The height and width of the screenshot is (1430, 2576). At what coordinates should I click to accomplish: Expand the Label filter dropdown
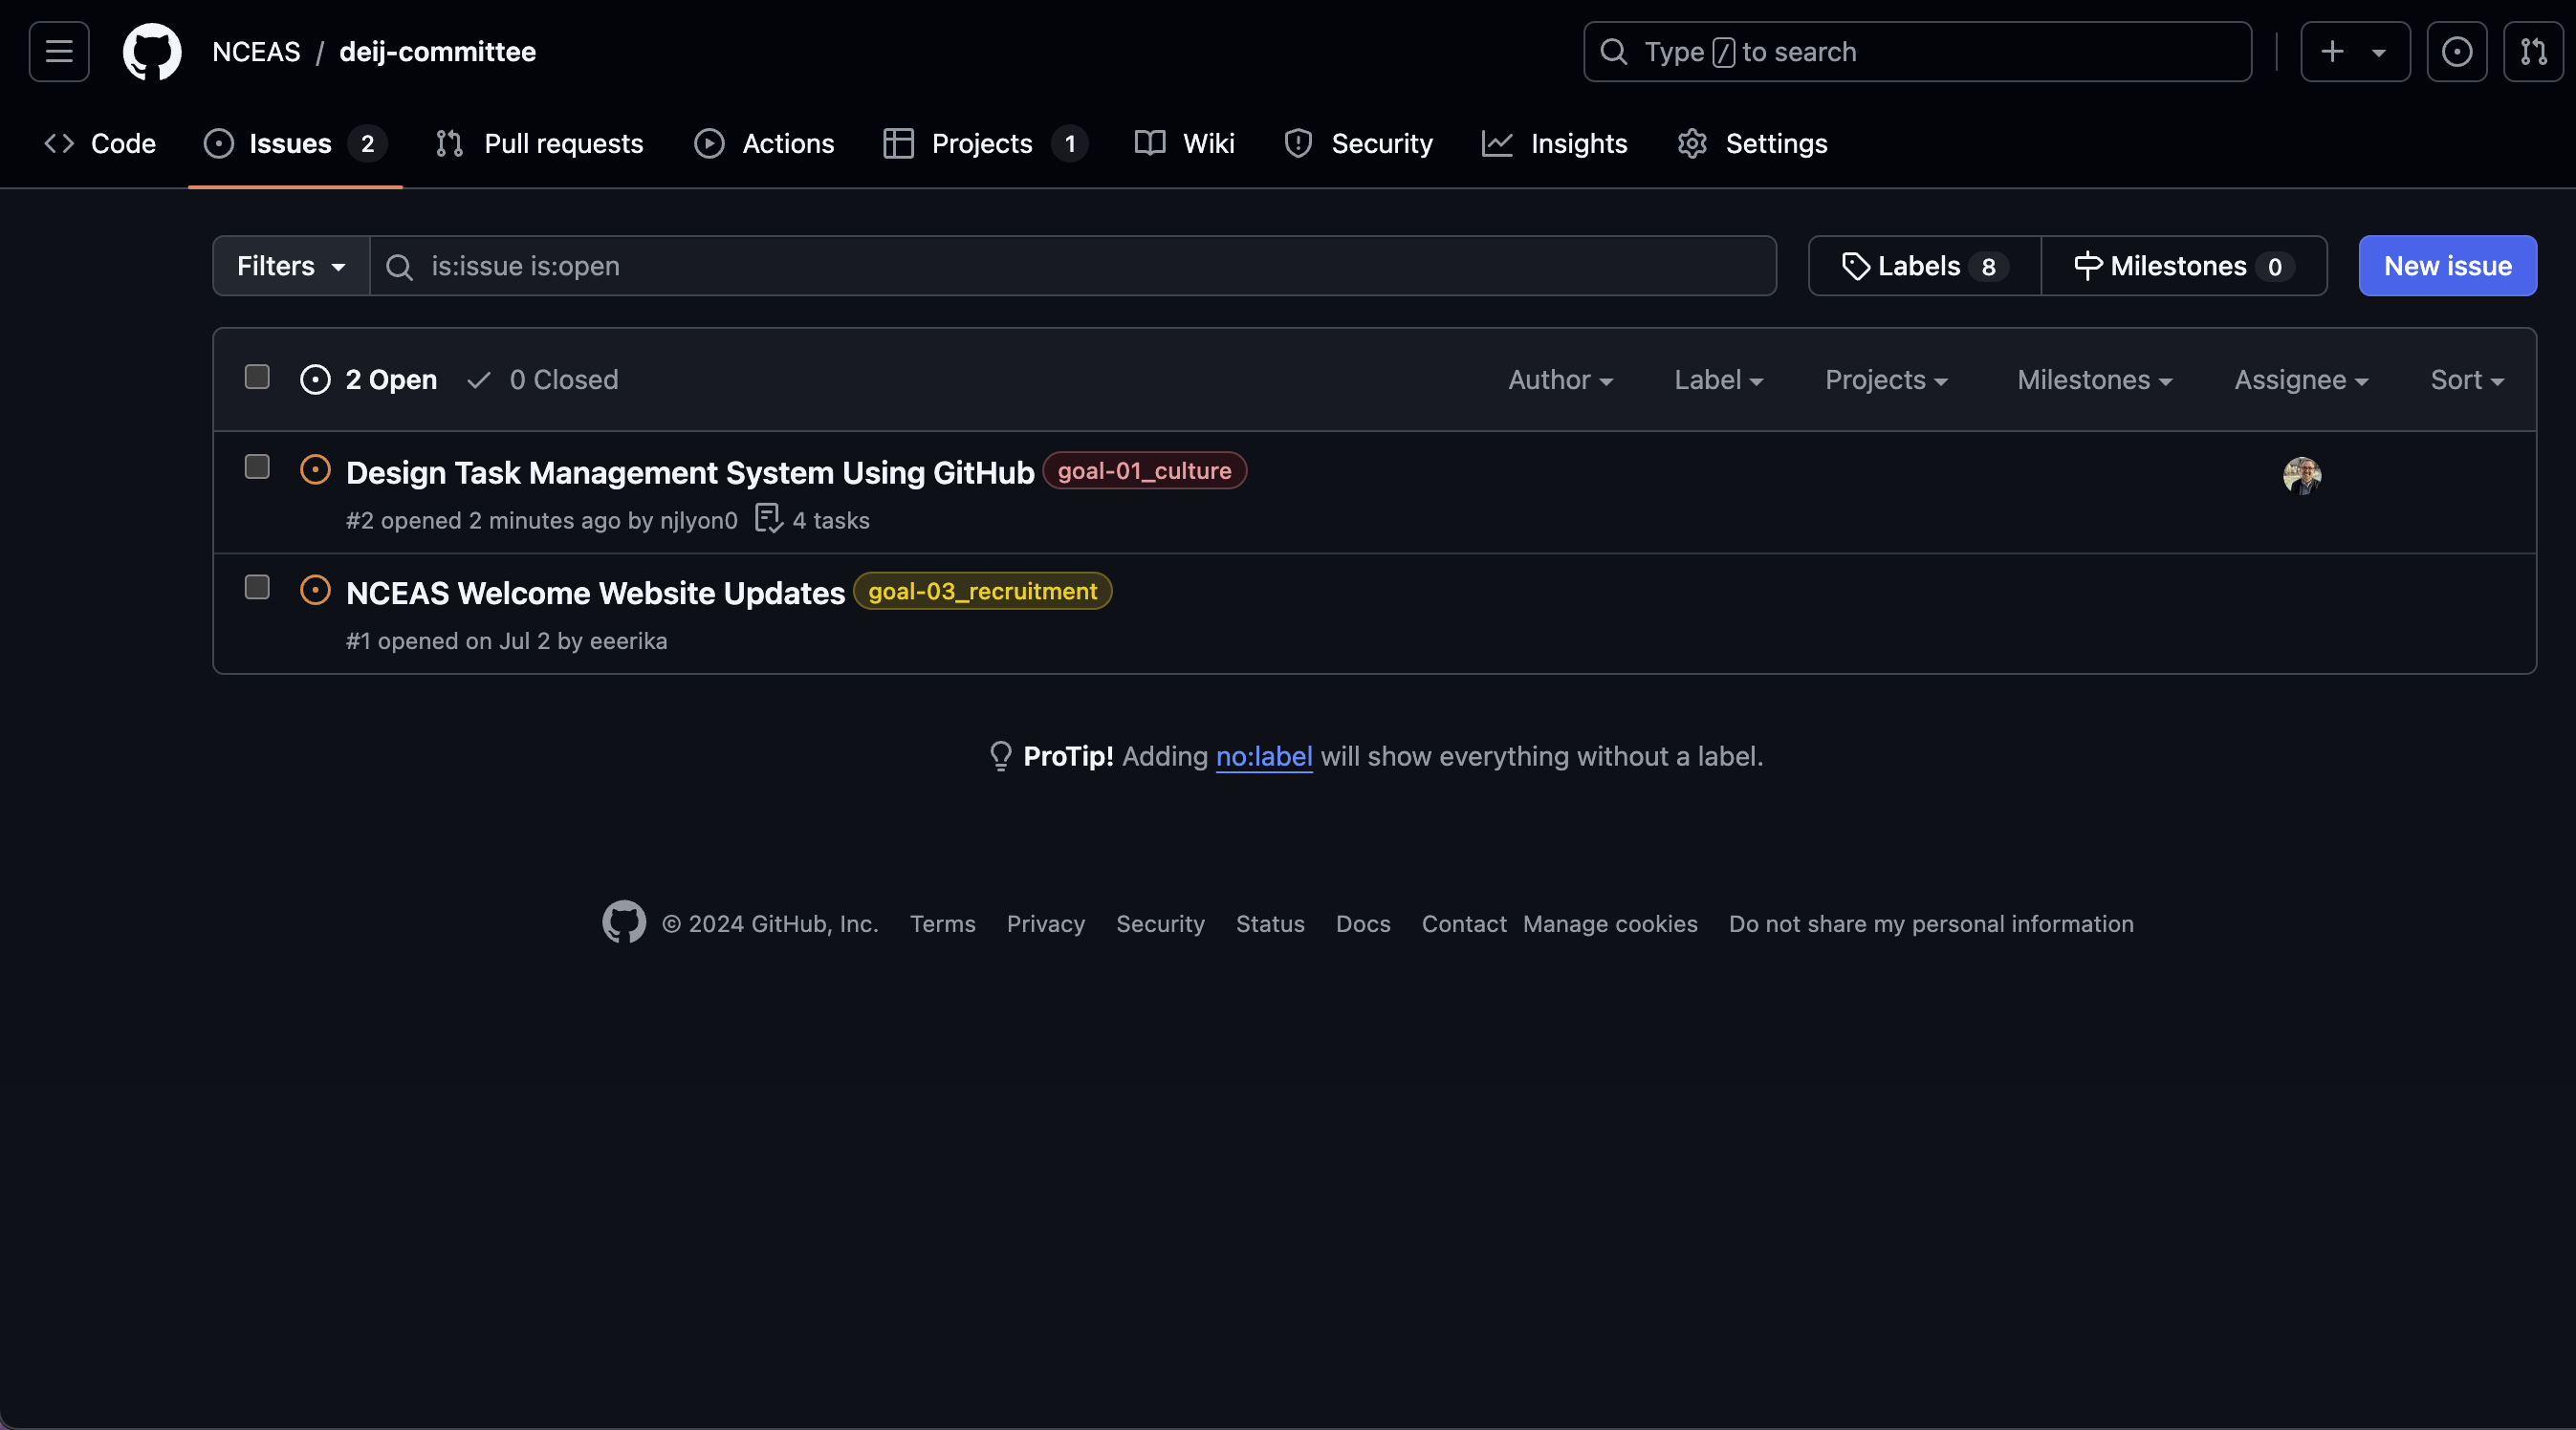pos(1718,380)
